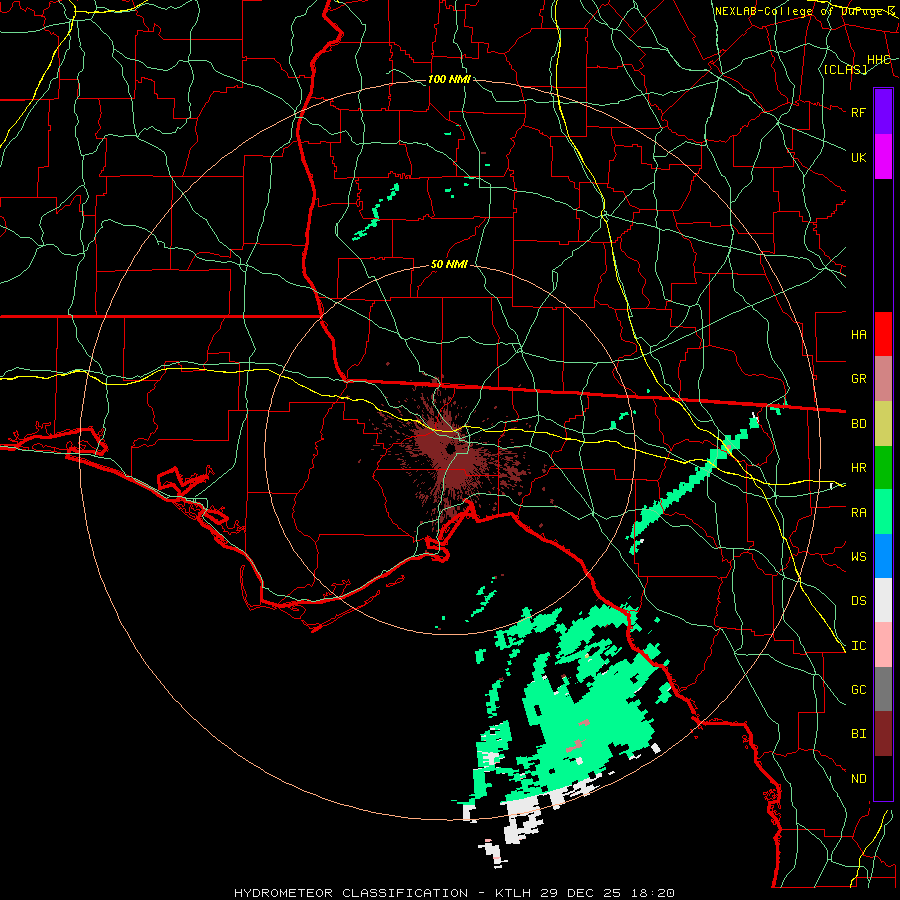The height and width of the screenshot is (900, 900).
Task: Click the 100 NMI range ring label
Action: coord(449,79)
